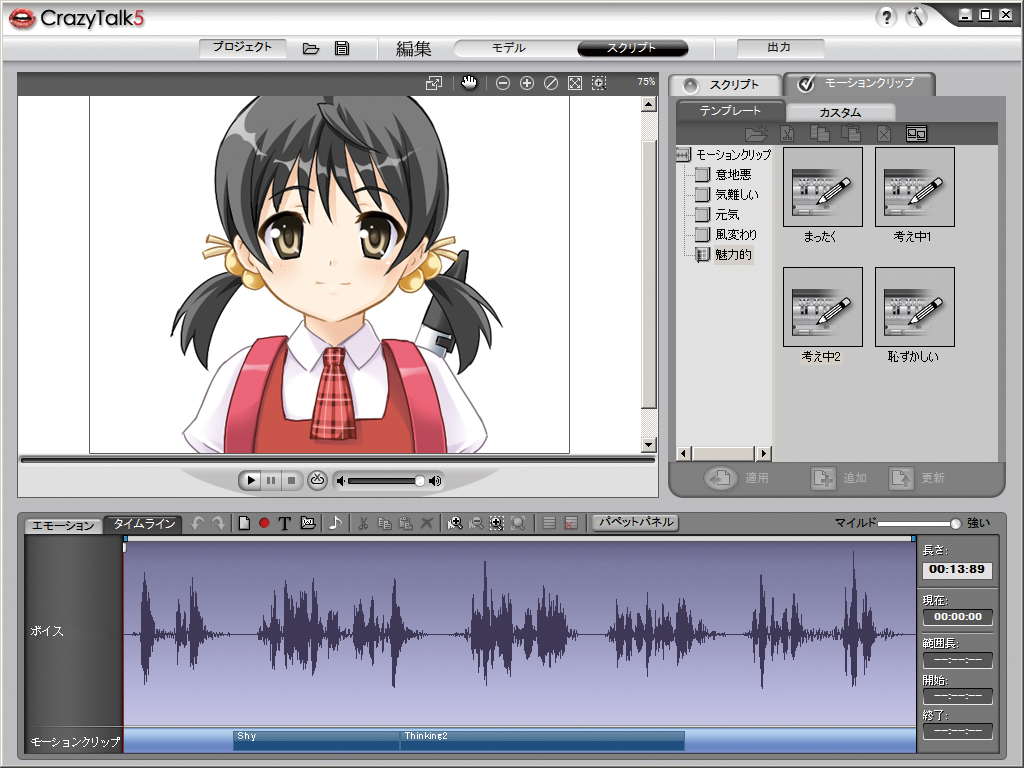Select the 恥ずかしい motion clip thumbnail
1024x768 pixels.
click(x=914, y=307)
